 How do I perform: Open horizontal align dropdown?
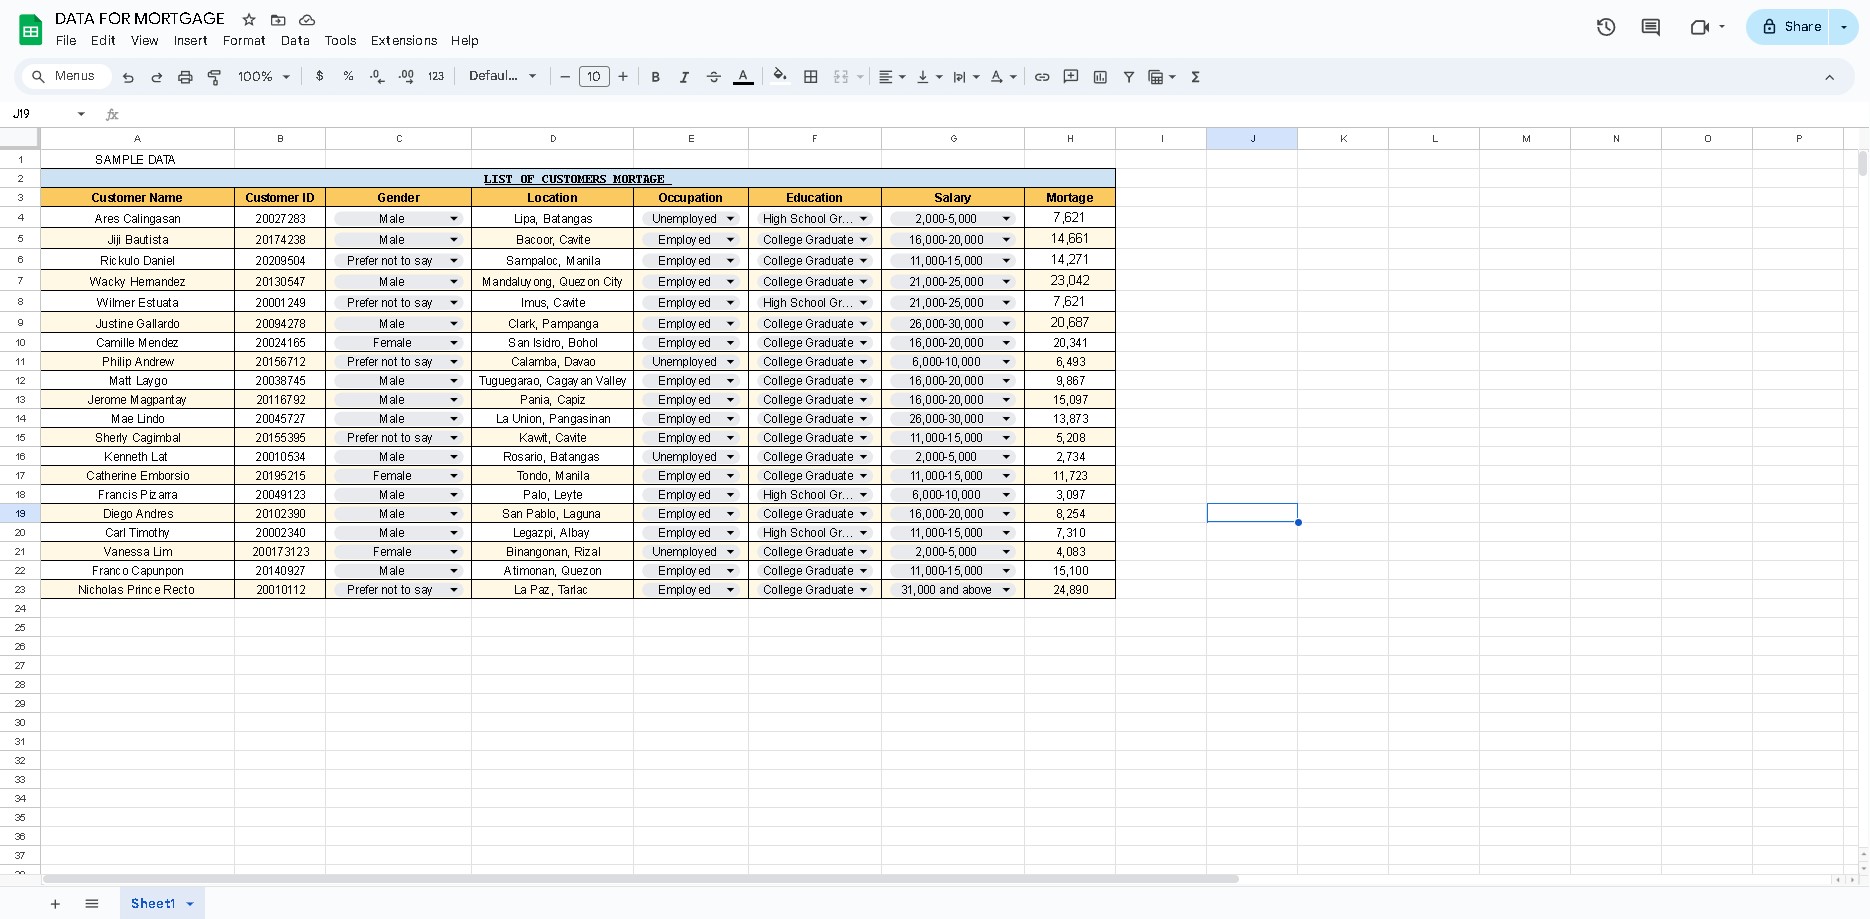tap(892, 77)
